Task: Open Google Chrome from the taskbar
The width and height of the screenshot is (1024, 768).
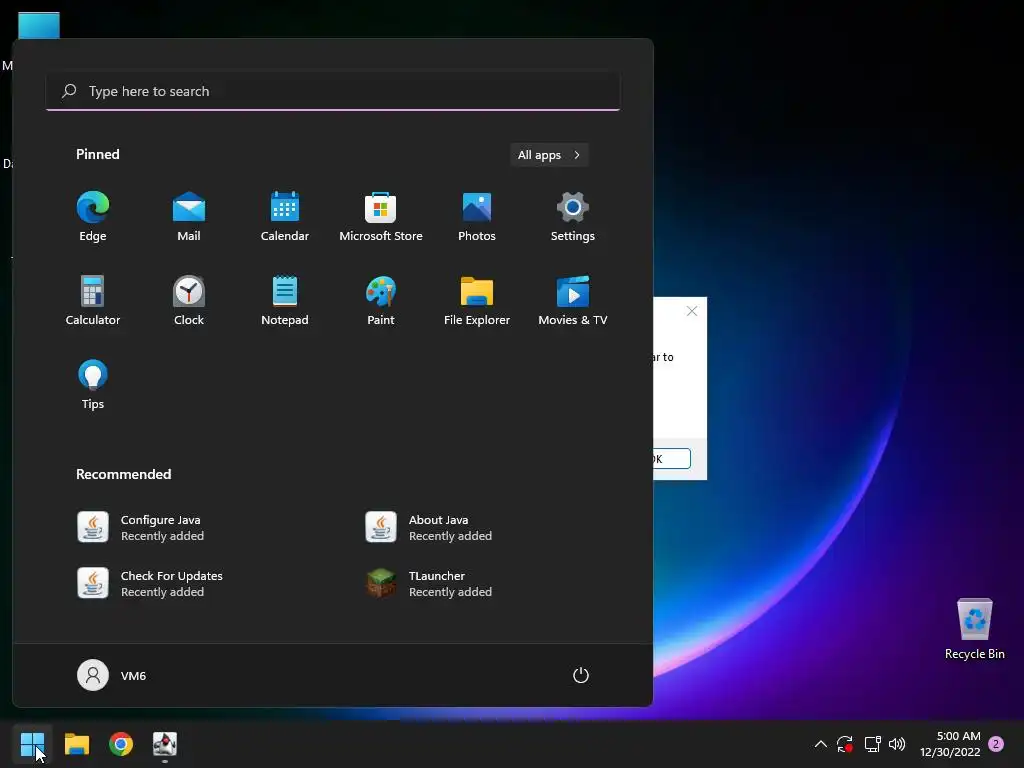Action: click(121, 744)
